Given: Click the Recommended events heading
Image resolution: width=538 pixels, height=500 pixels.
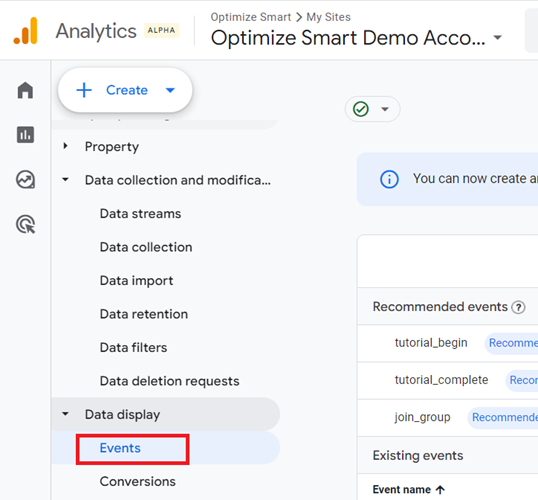Looking at the screenshot, I should (x=440, y=307).
